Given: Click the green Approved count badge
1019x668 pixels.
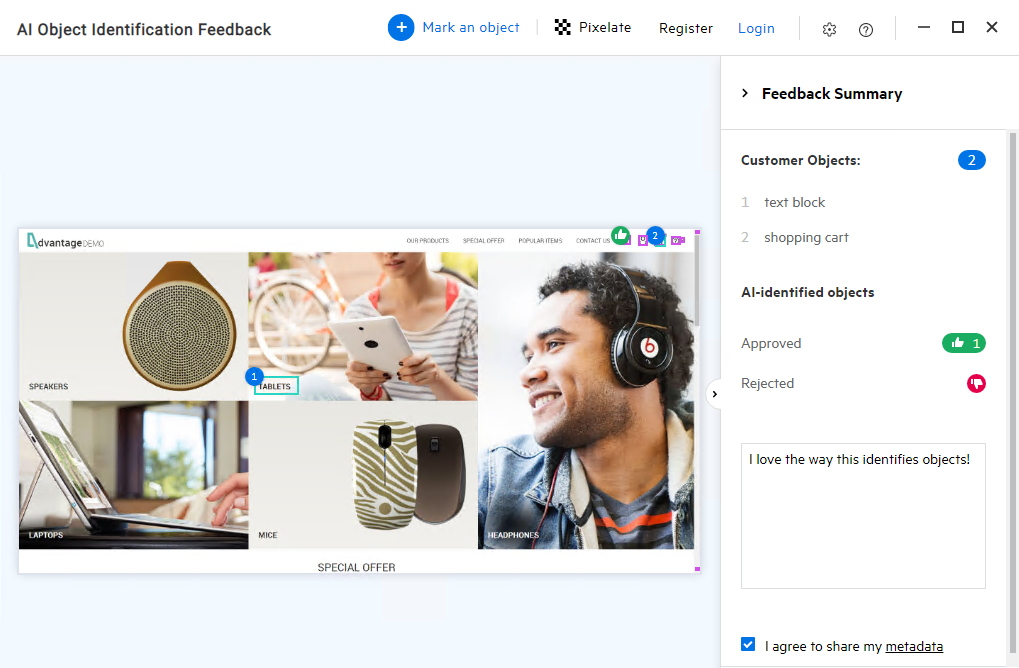Looking at the screenshot, I should point(964,343).
